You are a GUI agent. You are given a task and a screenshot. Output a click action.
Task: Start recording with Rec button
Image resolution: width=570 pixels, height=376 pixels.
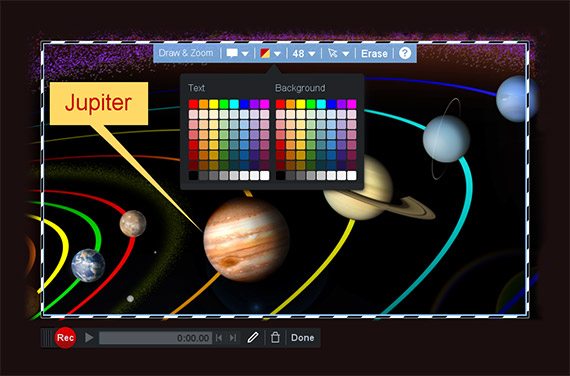pyautogui.click(x=65, y=338)
